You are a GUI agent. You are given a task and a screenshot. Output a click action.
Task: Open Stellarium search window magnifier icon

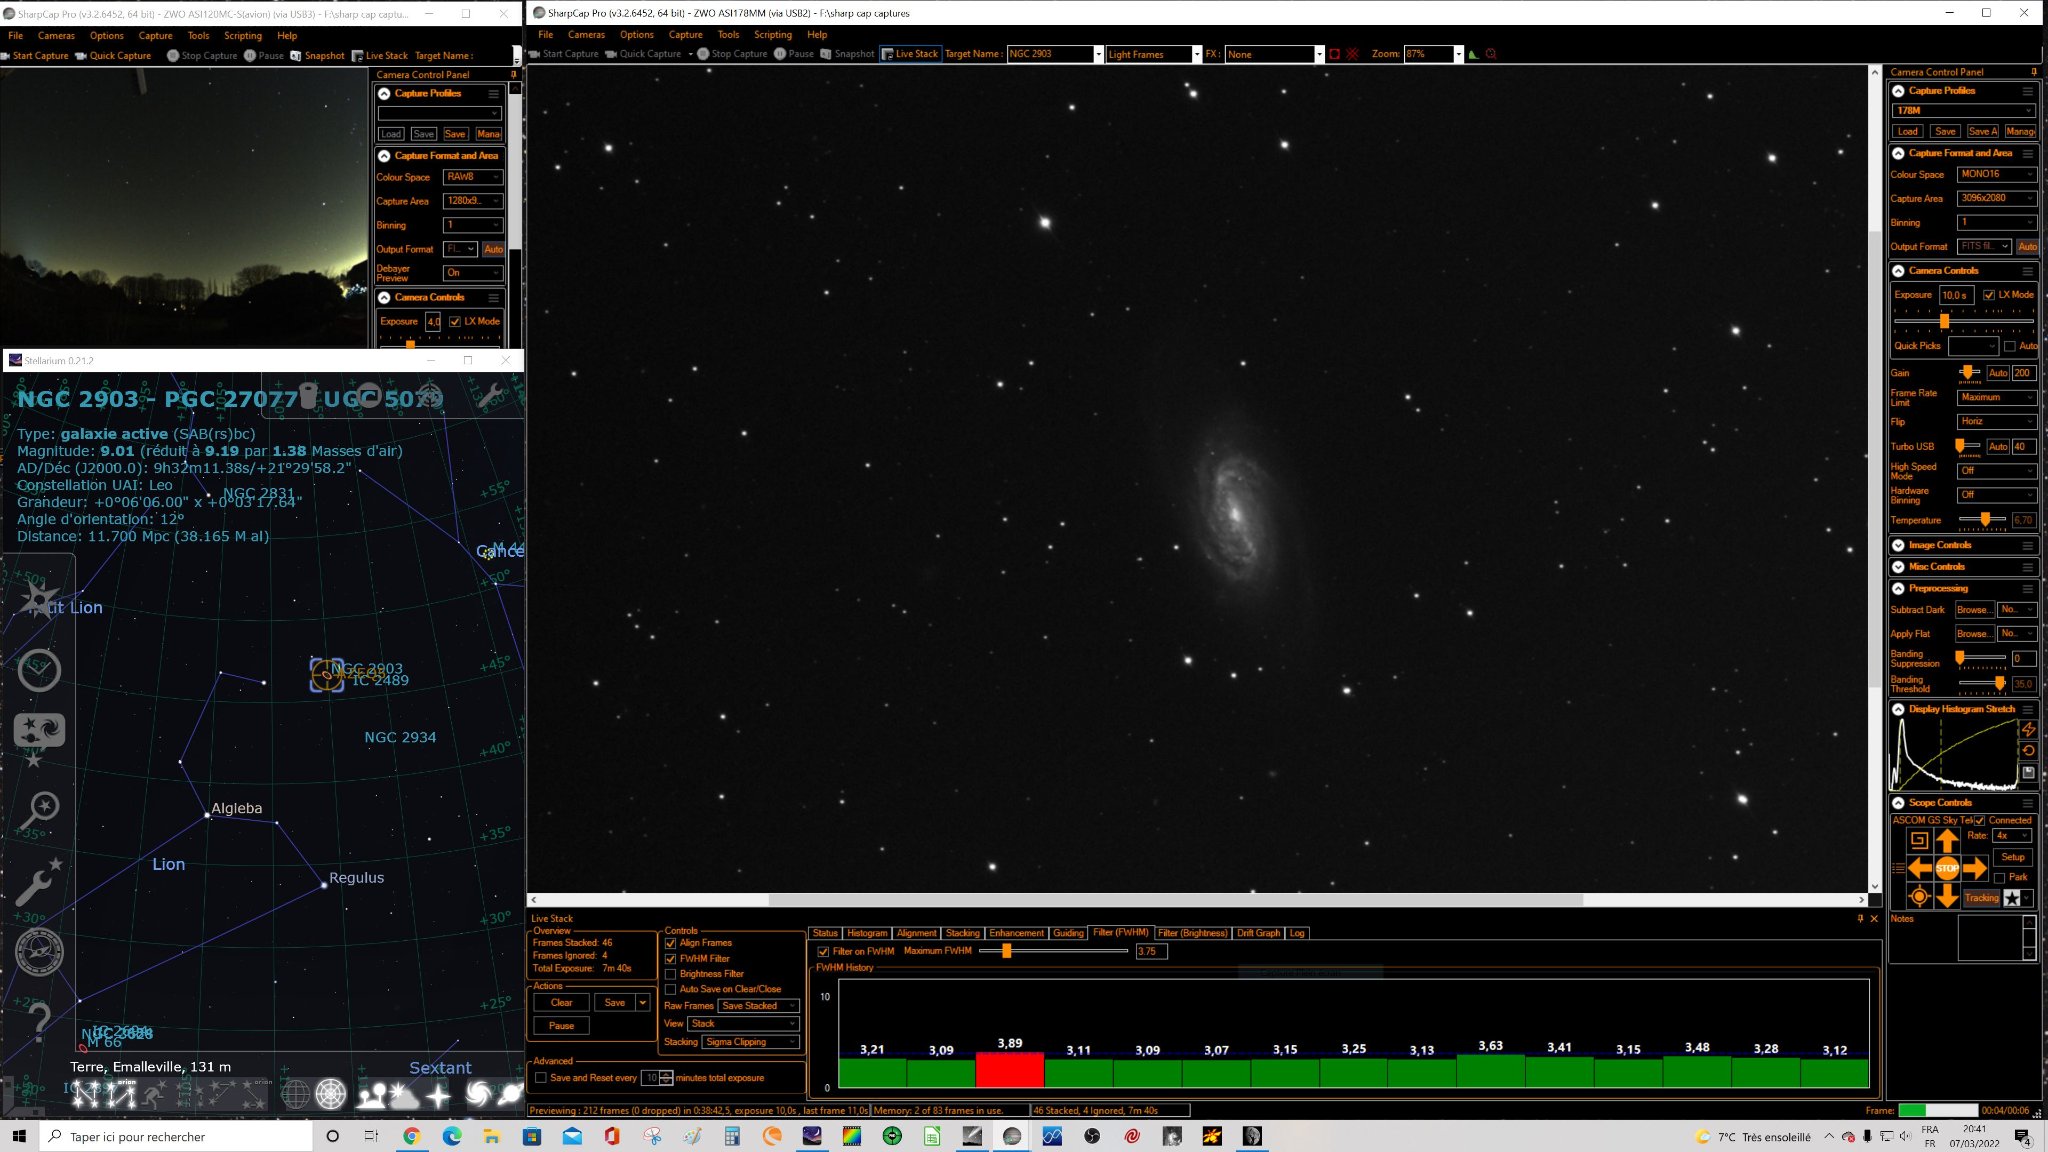40,810
